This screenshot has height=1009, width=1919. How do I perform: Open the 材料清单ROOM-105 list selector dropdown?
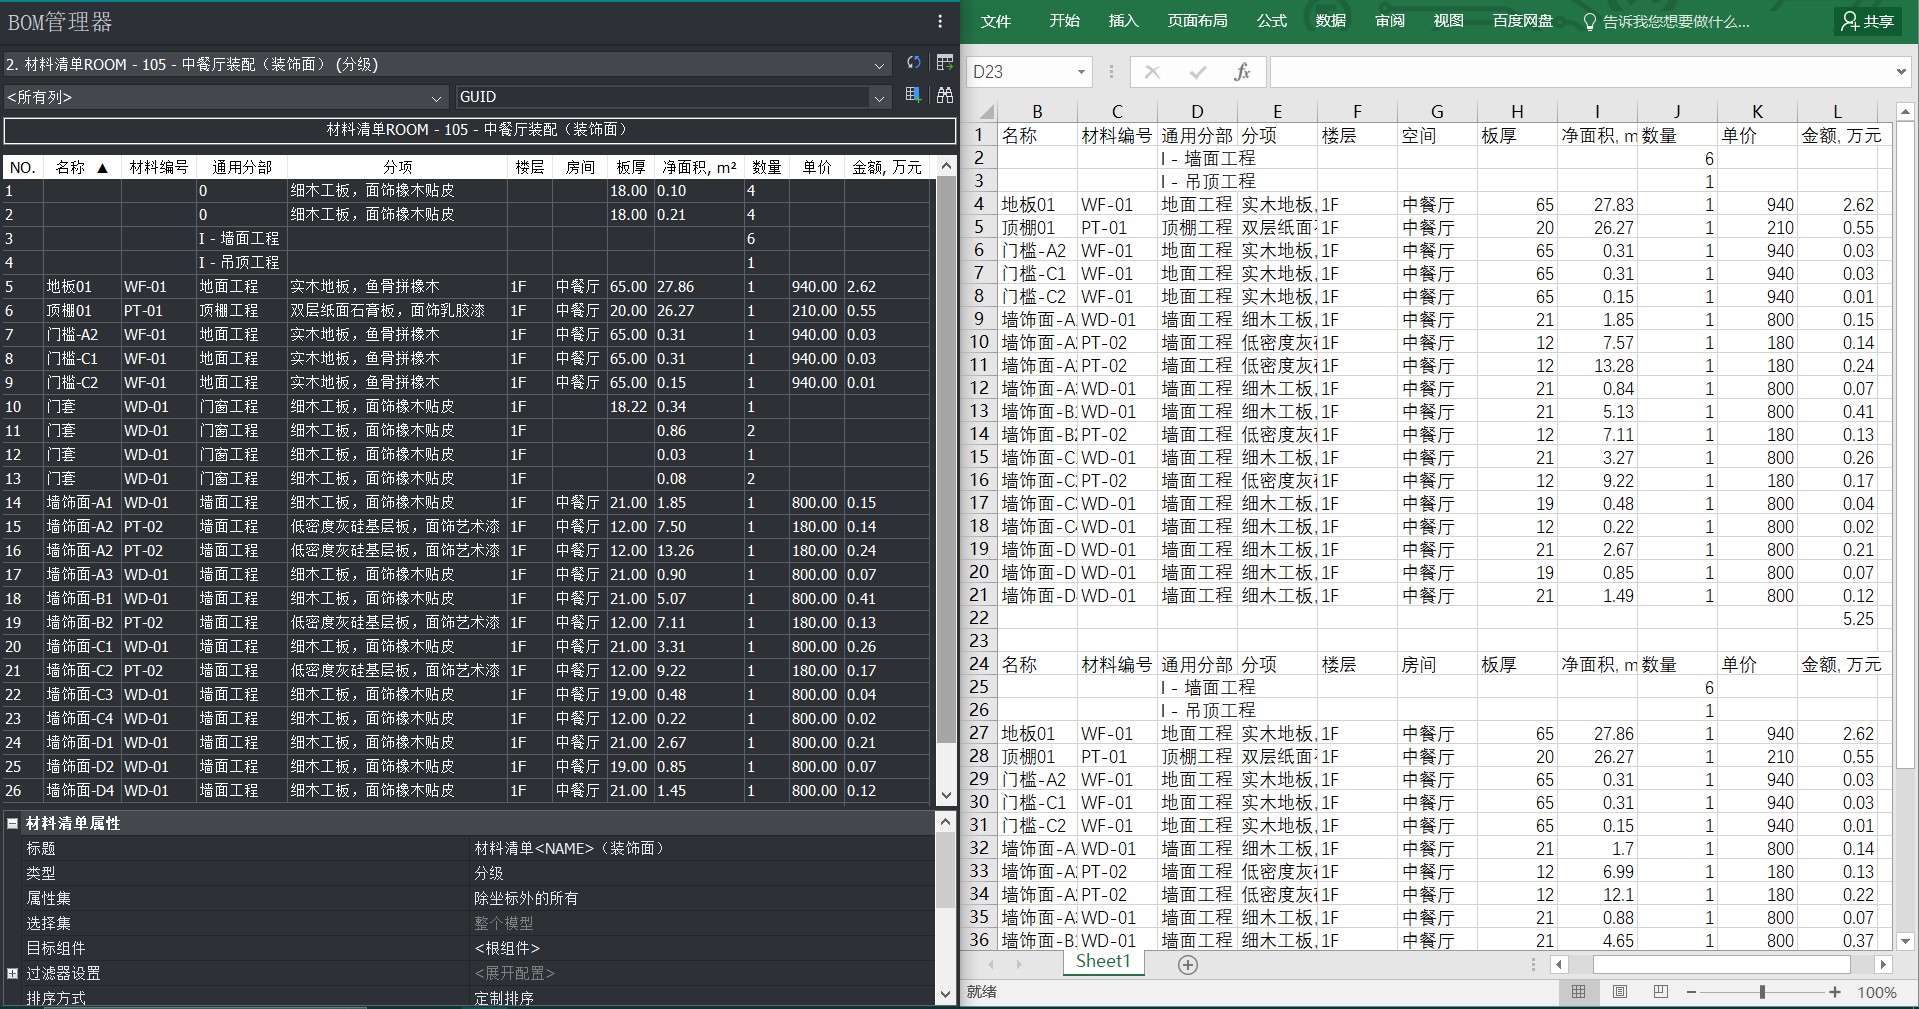point(879,63)
